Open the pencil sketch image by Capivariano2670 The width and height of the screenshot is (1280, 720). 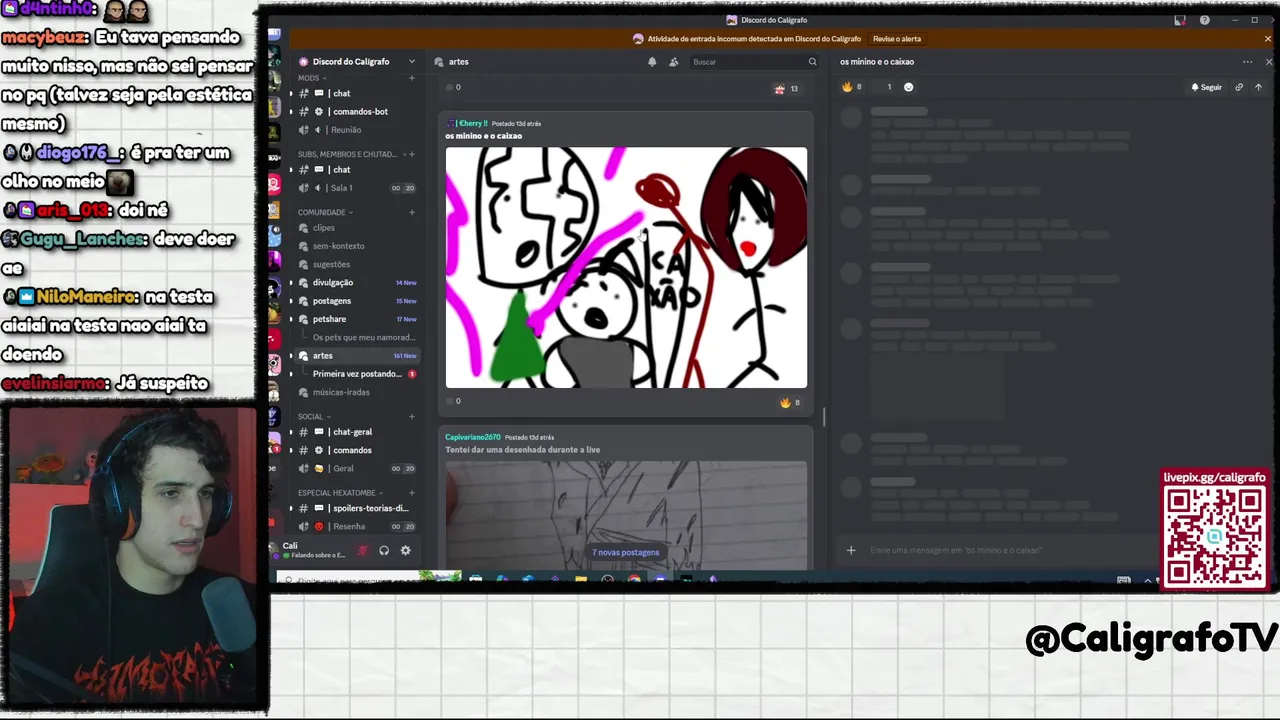626,514
